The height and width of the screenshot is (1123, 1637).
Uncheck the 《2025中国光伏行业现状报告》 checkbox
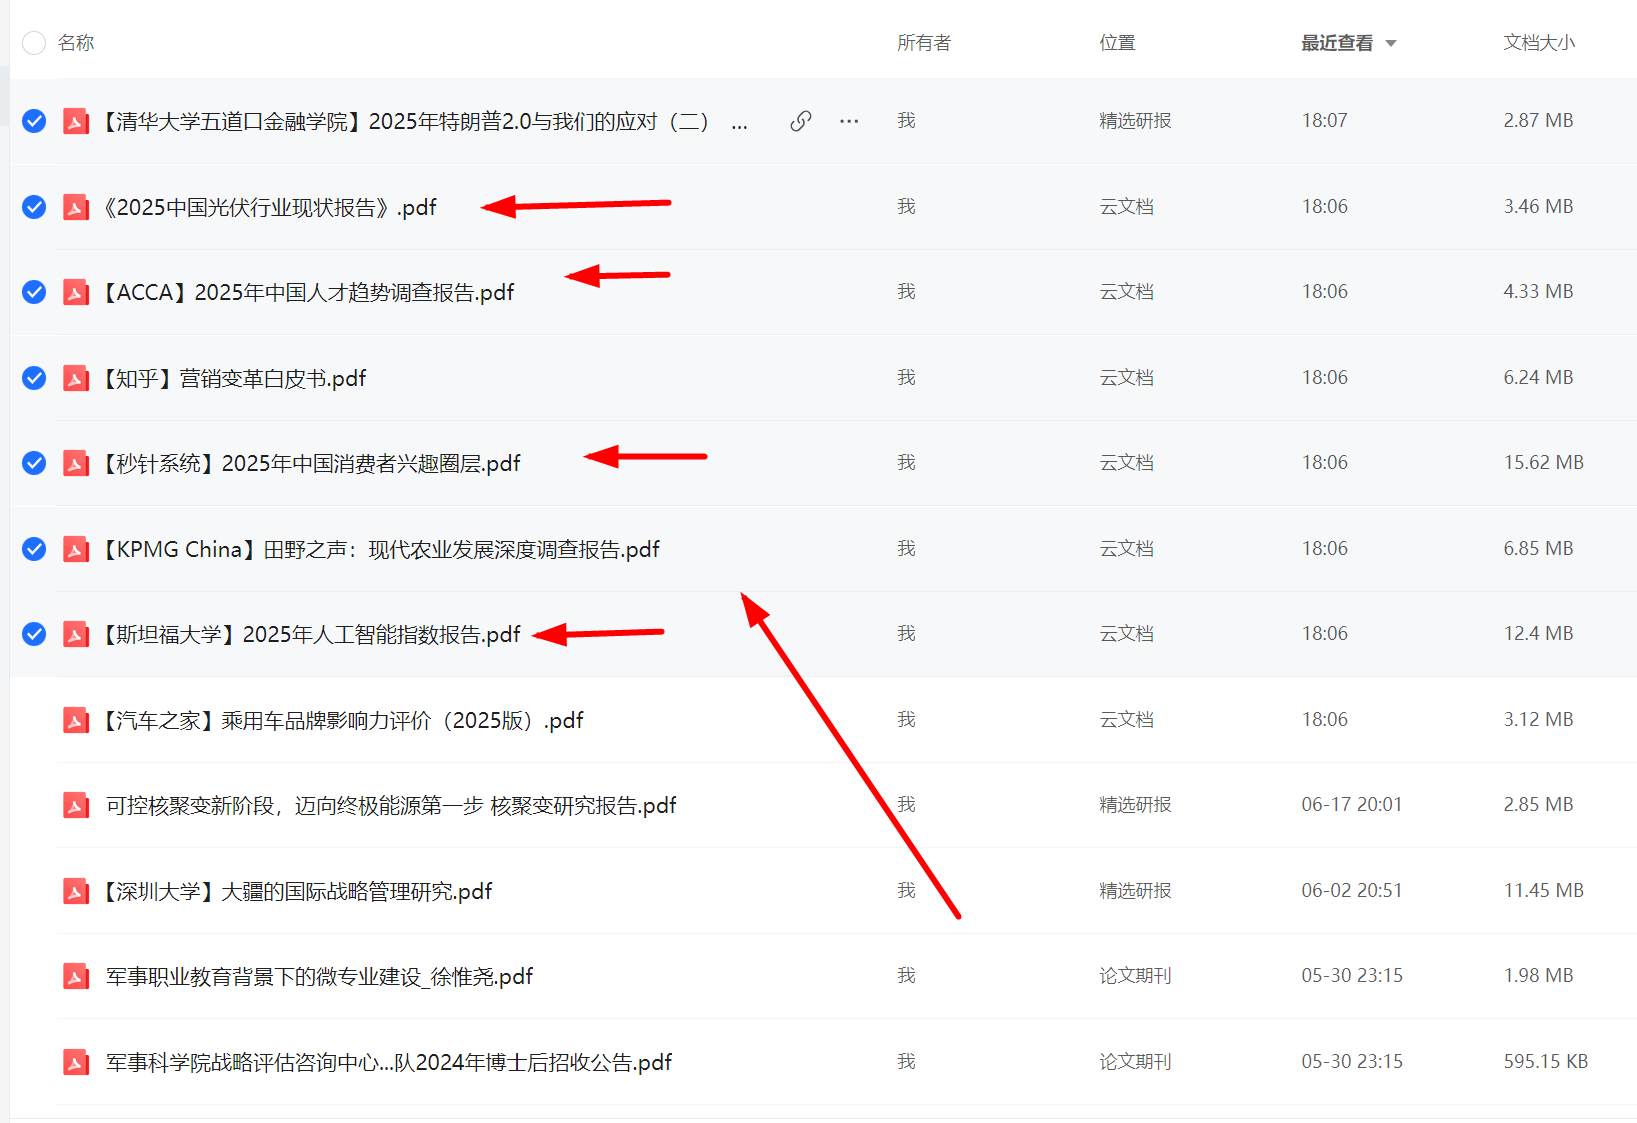click(34, 207)
